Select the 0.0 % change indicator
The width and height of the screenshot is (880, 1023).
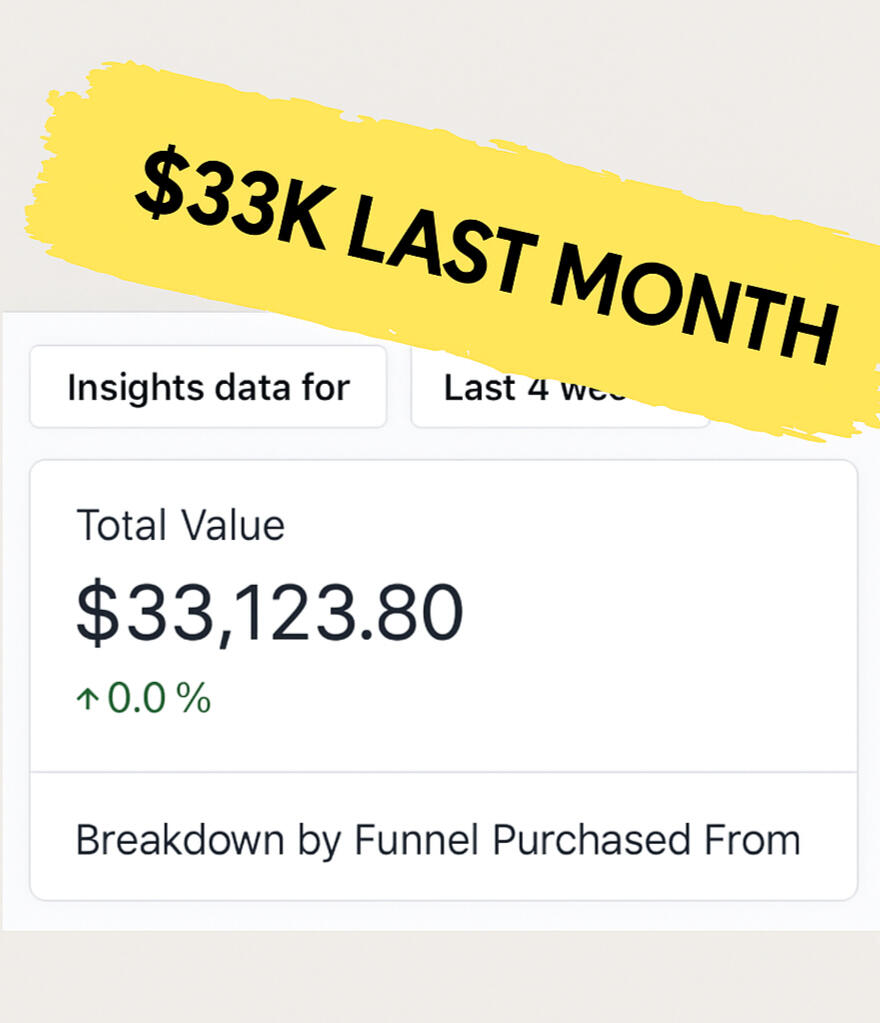tap(145, 698)
